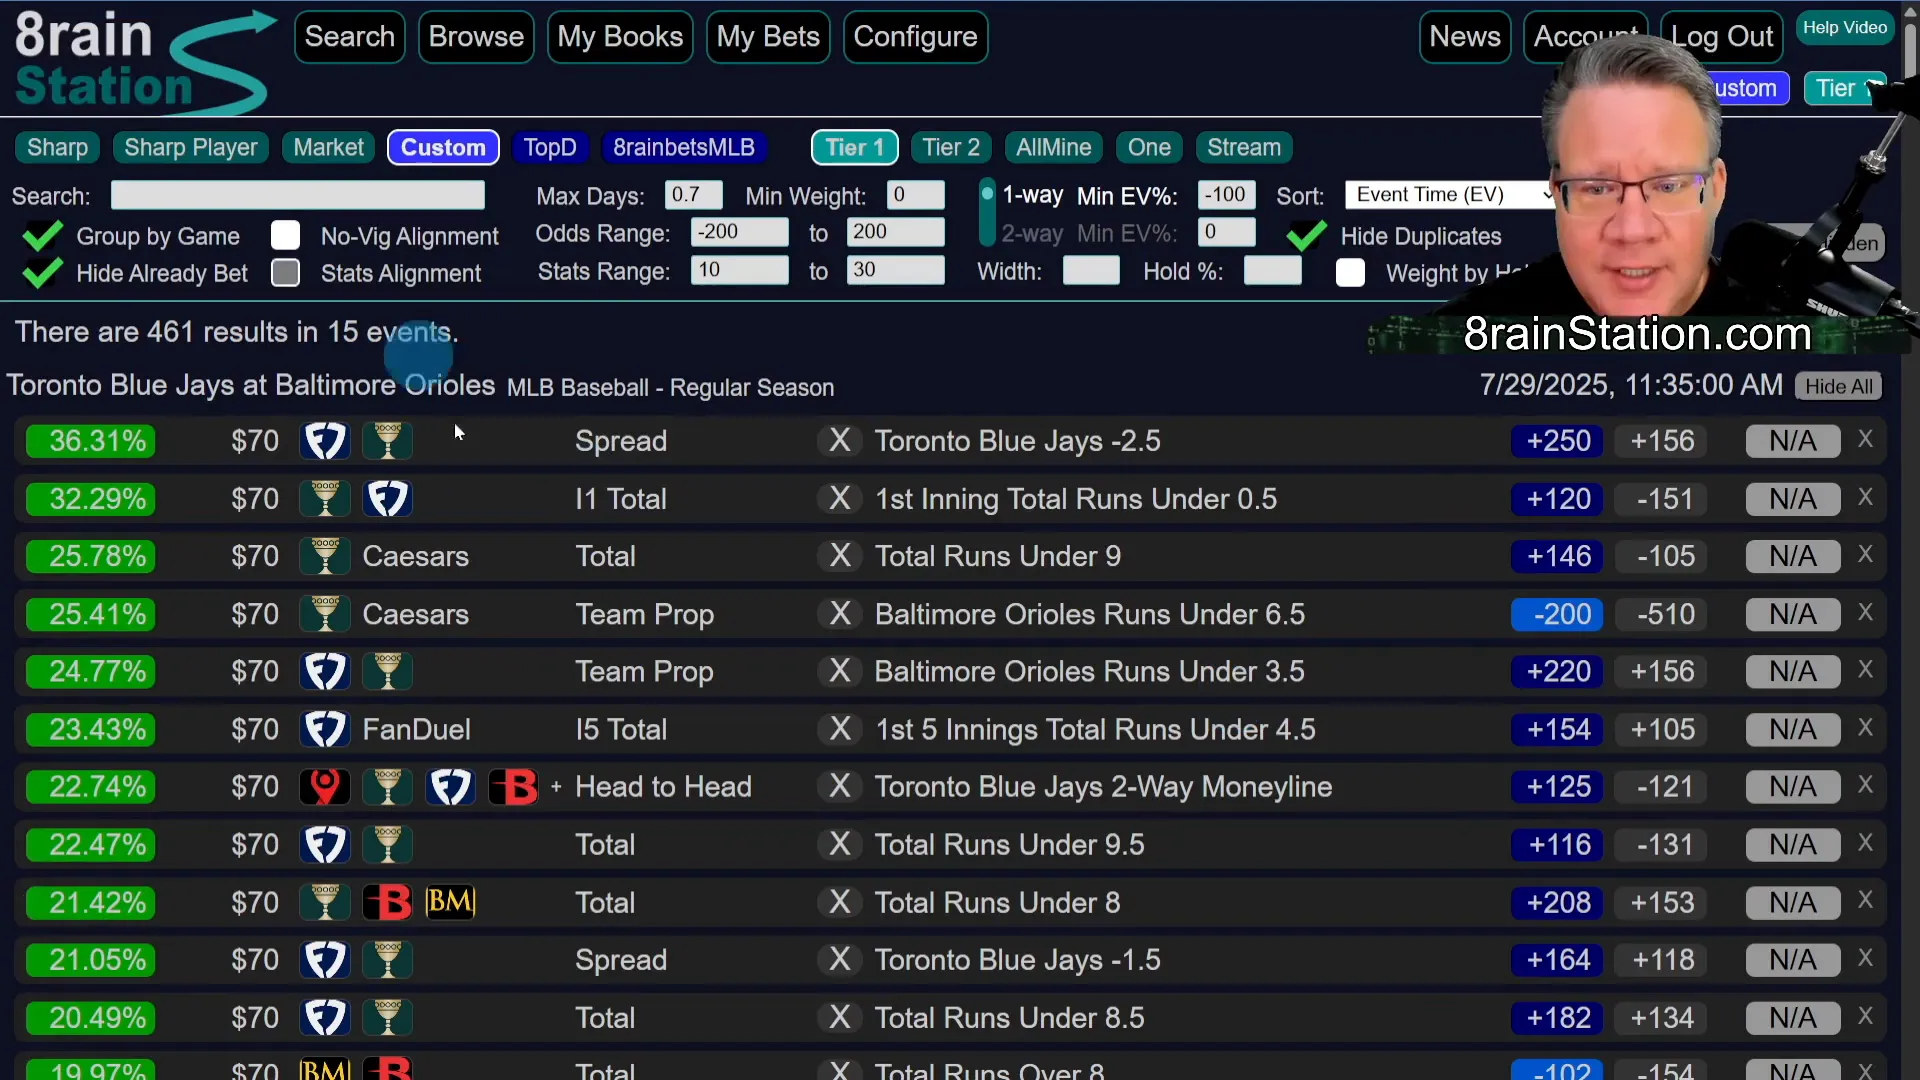Click X circle beside Total Runs Under 9
The width and height of the screenshot is (1920, 1080).
(x=840, y=556)
